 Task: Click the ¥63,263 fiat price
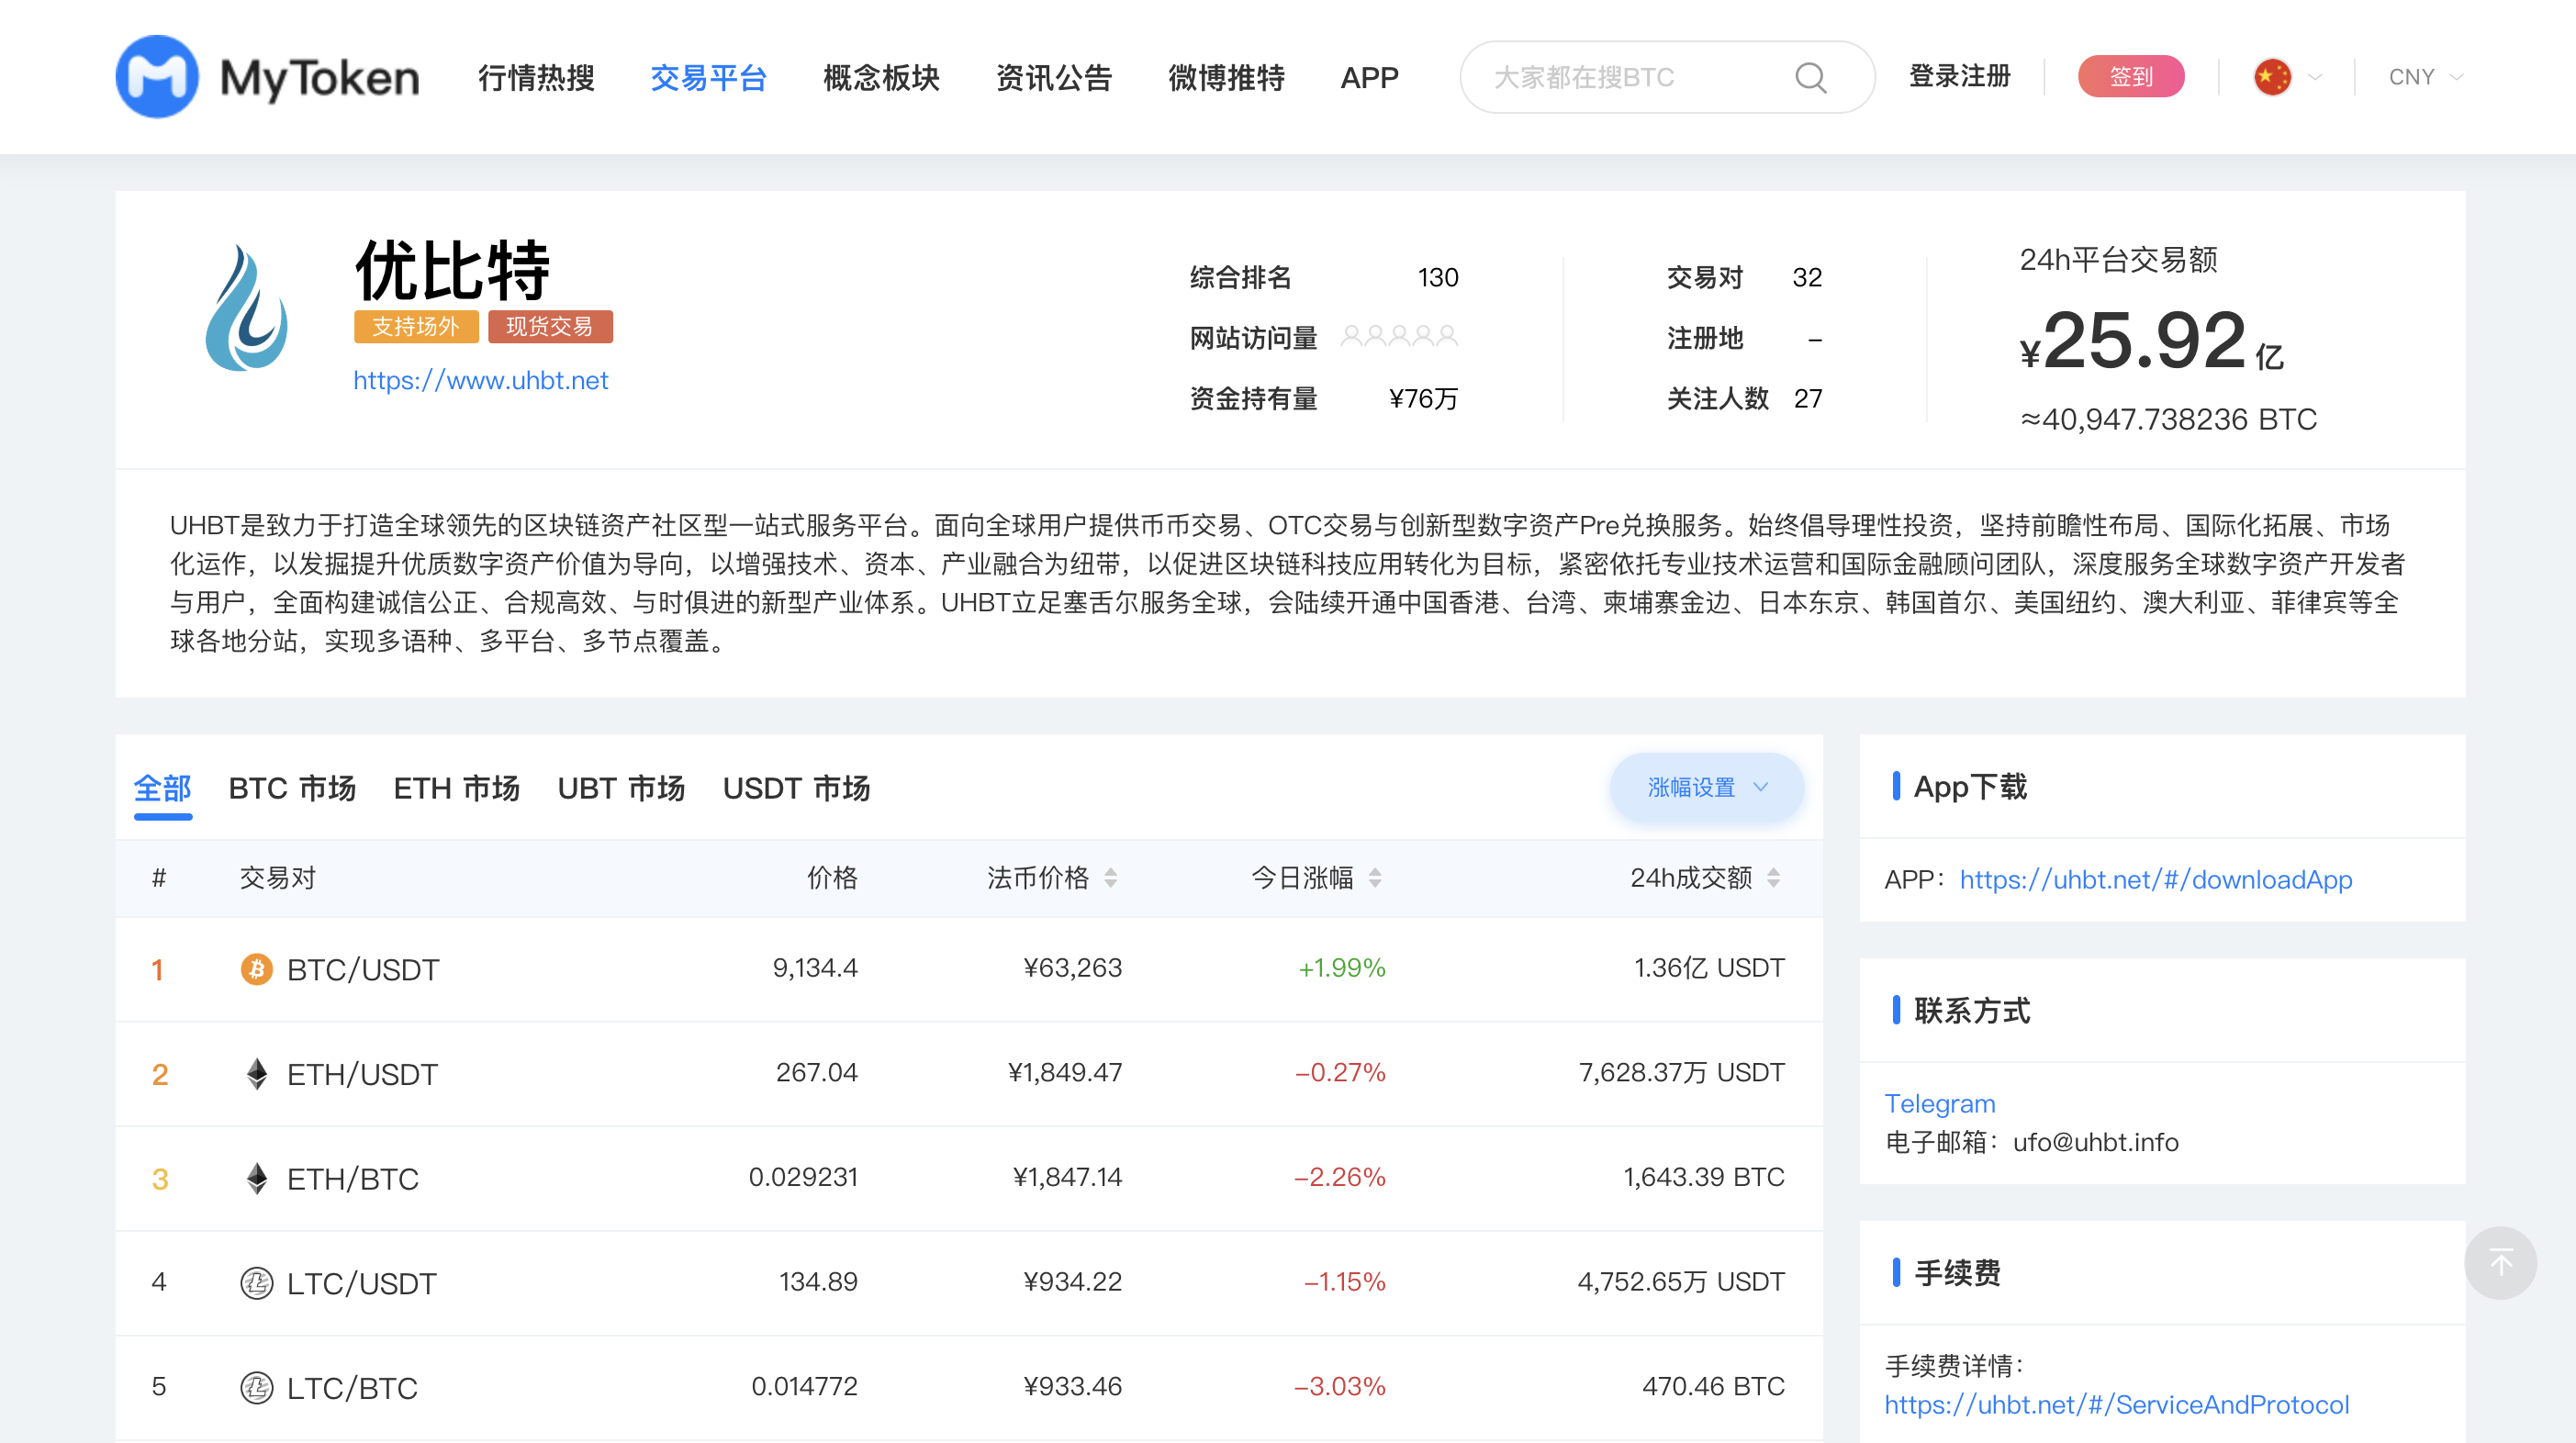[1072, 967]
